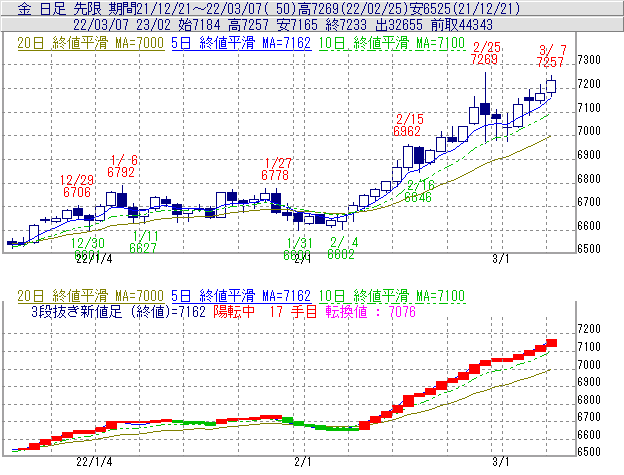The height and width of the screenshot is (475, 624).
Task: Select the 20-day MA=7000 legend in upper chart
Action: point(90,43)
